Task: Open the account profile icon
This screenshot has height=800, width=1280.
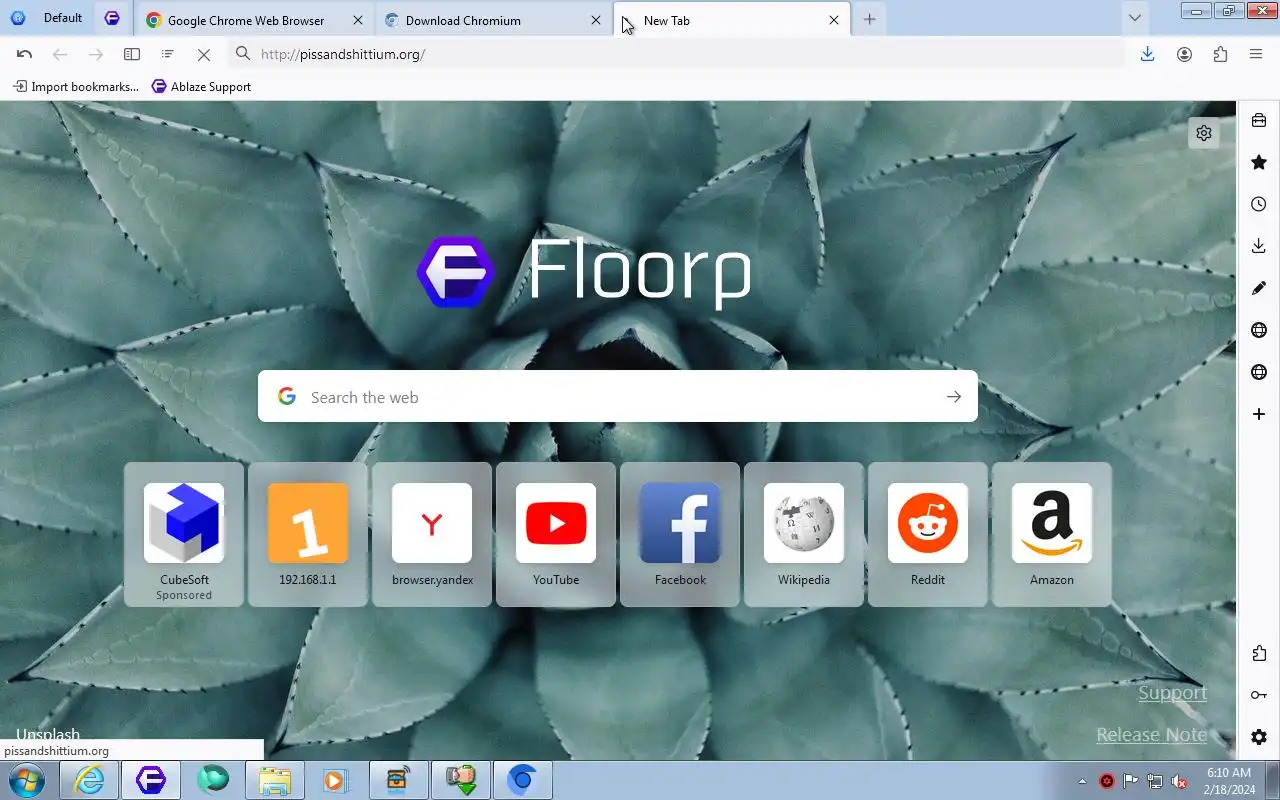Action: pyautogui.click(x=1184, y=54)
